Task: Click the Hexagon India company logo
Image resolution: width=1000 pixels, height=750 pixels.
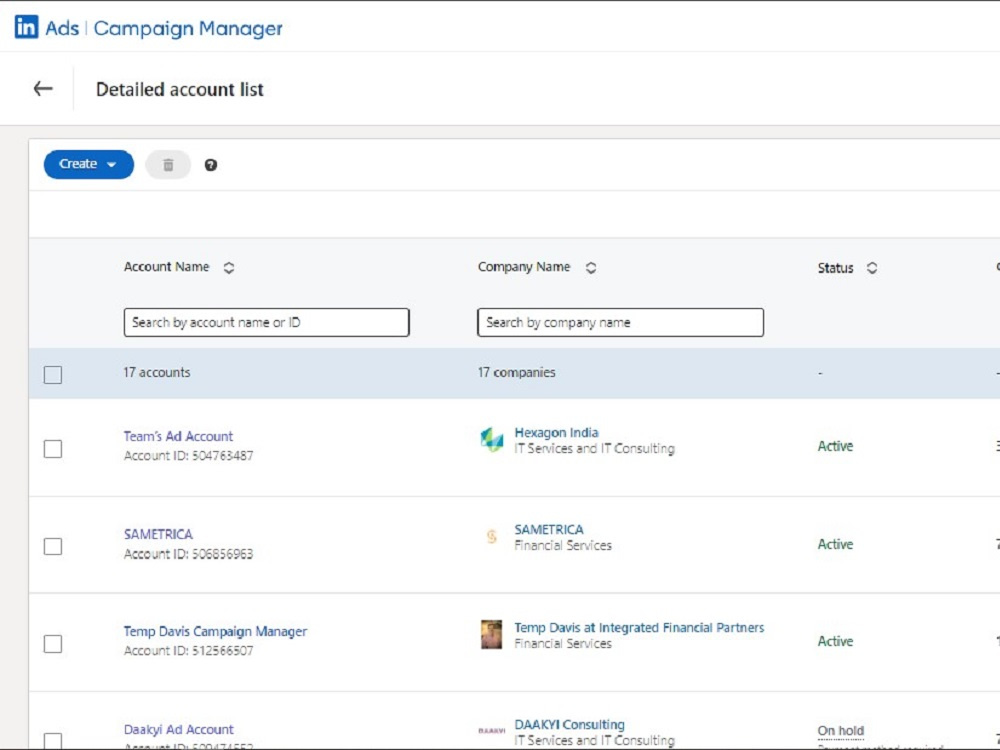Action: click(492, 440)
